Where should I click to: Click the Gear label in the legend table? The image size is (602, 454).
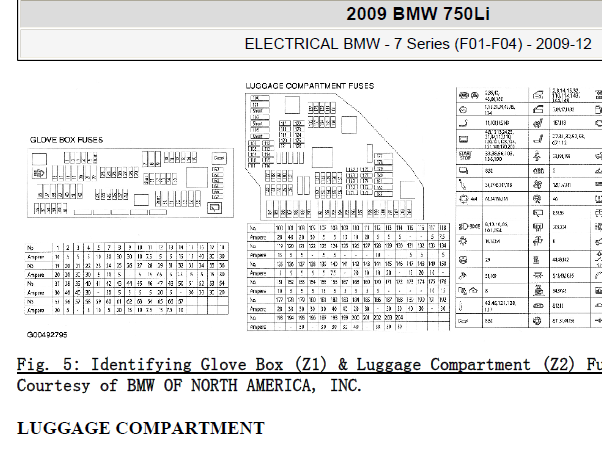pos(463,321)
